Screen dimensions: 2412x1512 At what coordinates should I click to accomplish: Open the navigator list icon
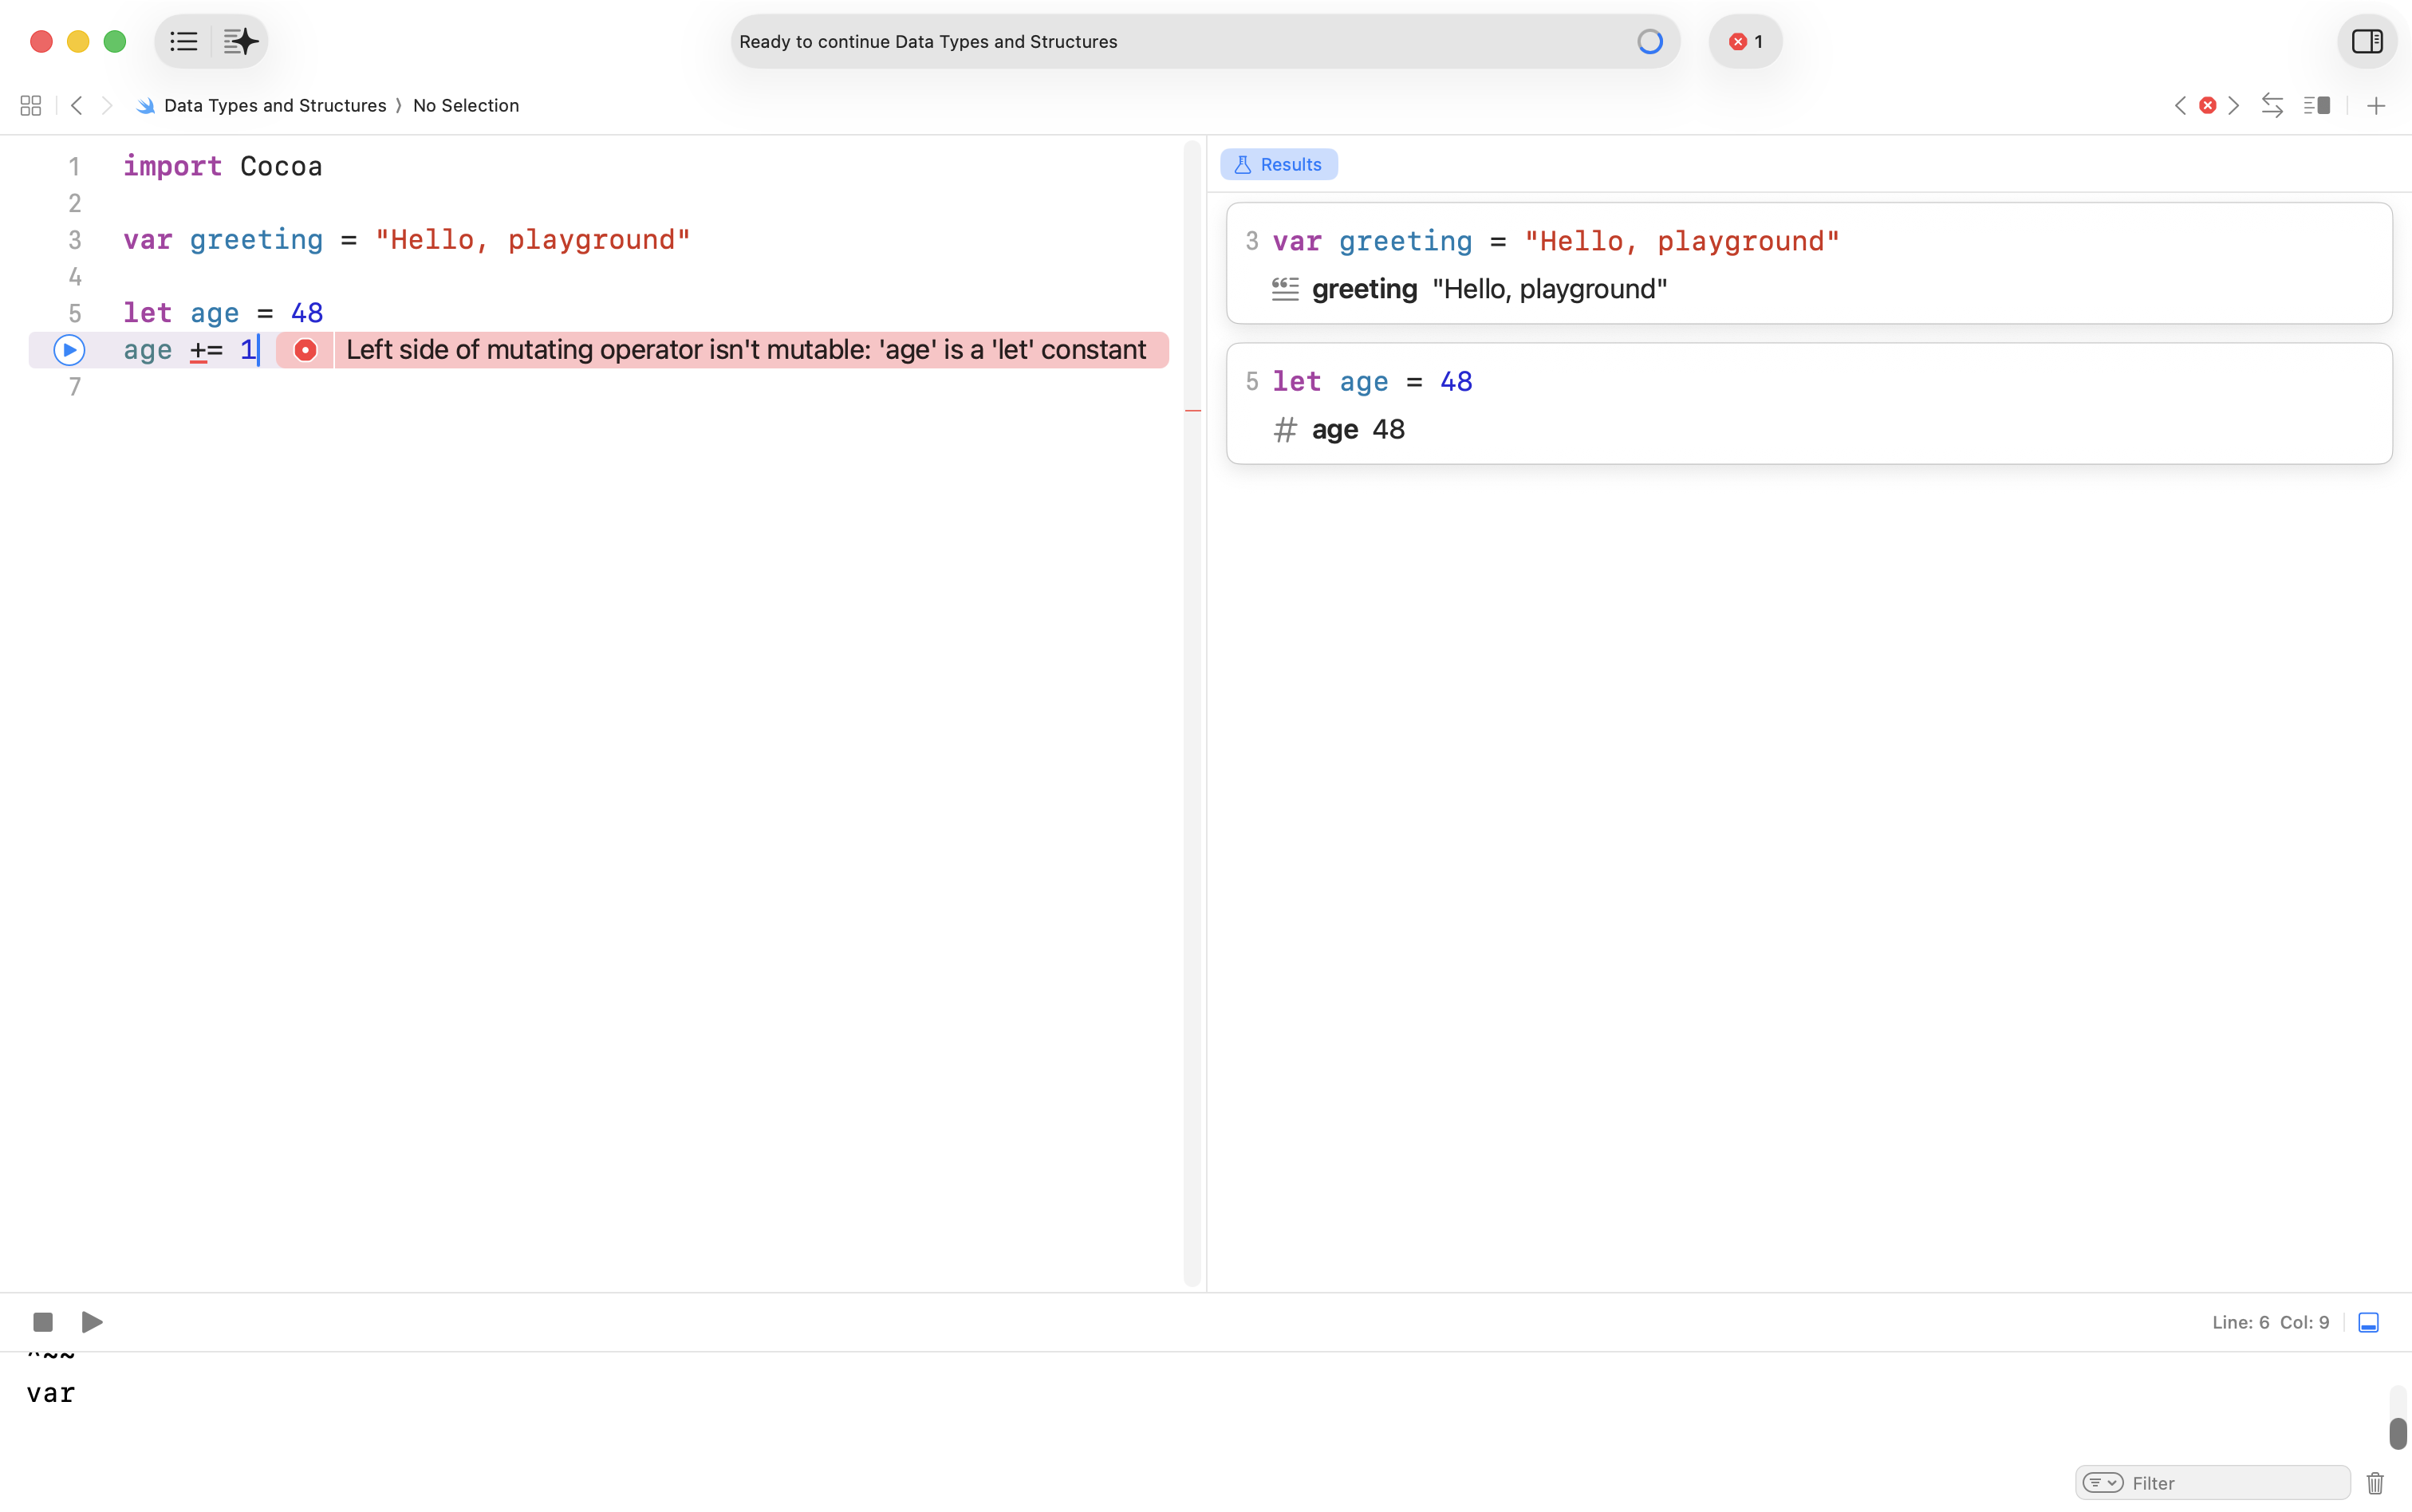184,42
